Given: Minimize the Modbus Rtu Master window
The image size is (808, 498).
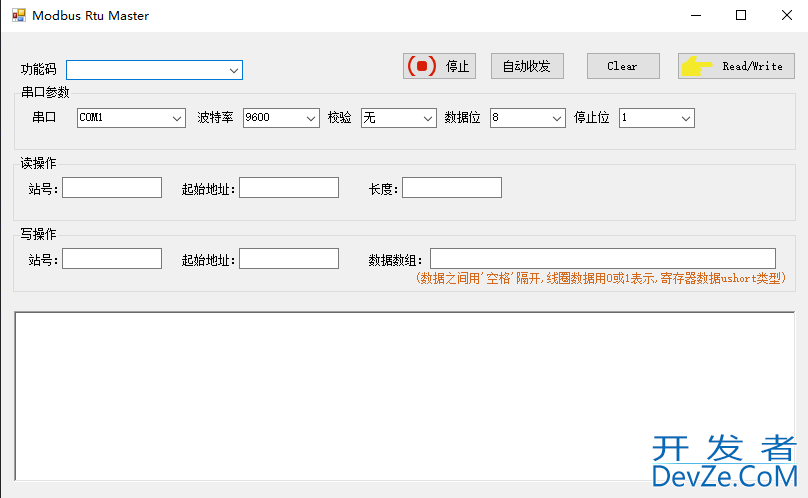Looking at the screenshot, I should (x=696, y=15).
